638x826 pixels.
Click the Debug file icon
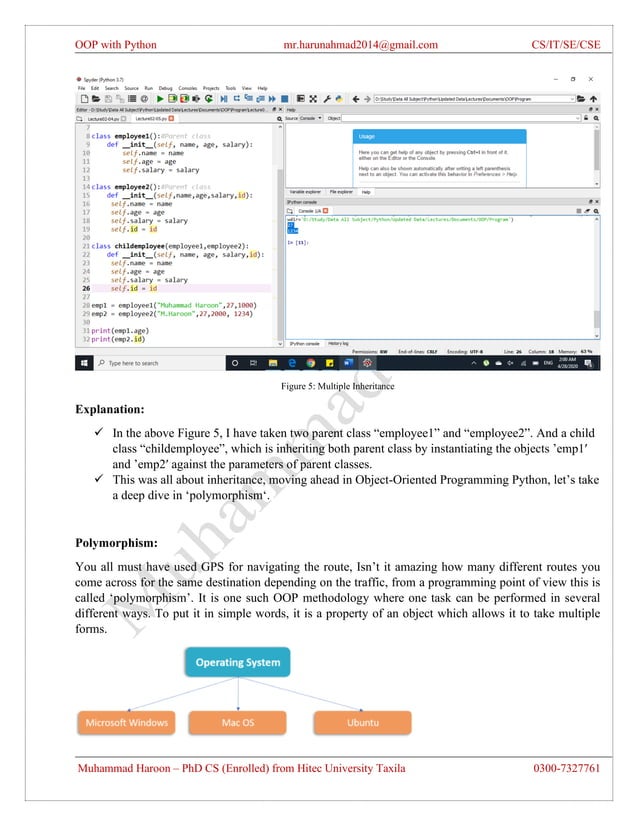(x=223, y=99)
